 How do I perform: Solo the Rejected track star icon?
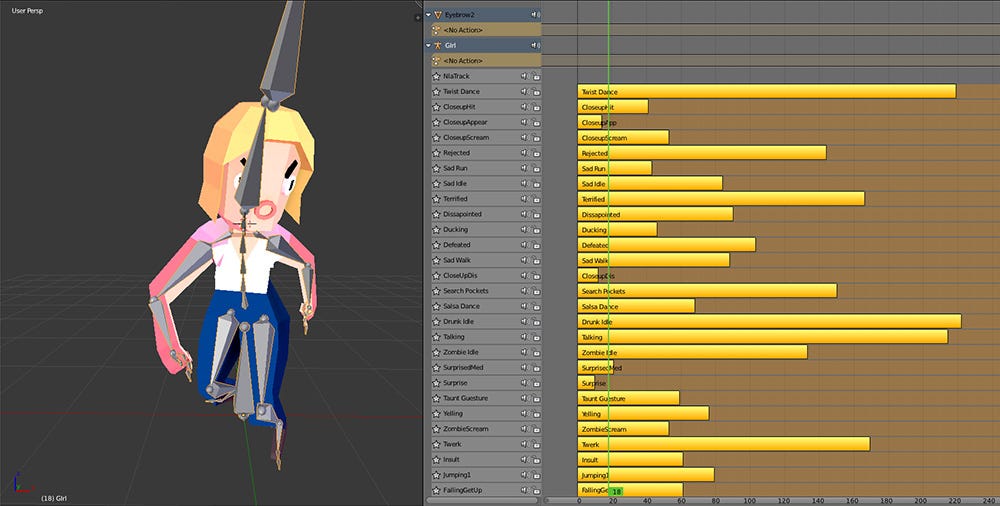point(436,153)
